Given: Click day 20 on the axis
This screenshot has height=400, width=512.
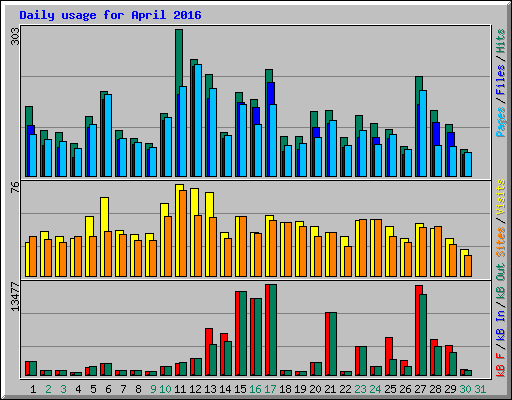Looking at the screenshot, I should 315,389.
